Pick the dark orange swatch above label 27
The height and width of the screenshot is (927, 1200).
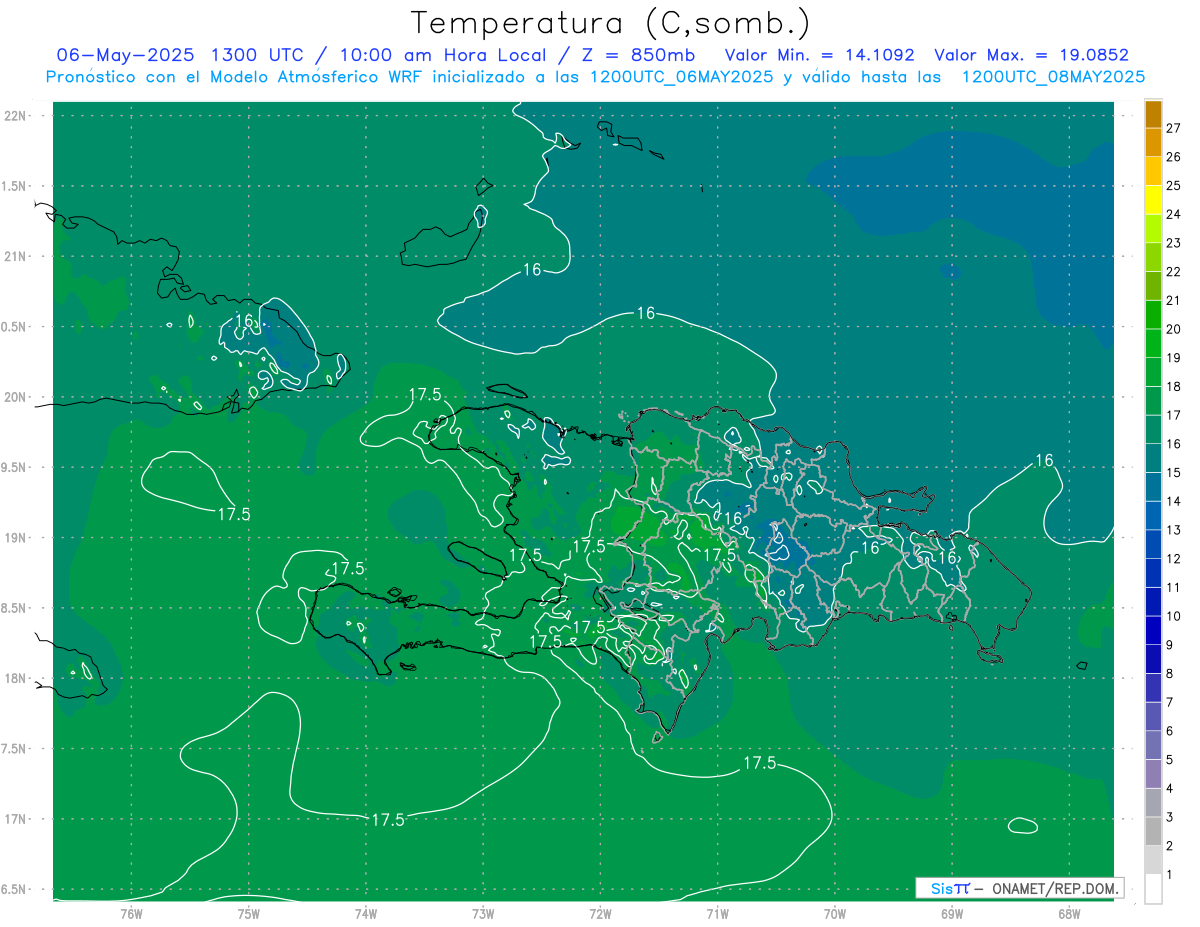coord(1153,114)
